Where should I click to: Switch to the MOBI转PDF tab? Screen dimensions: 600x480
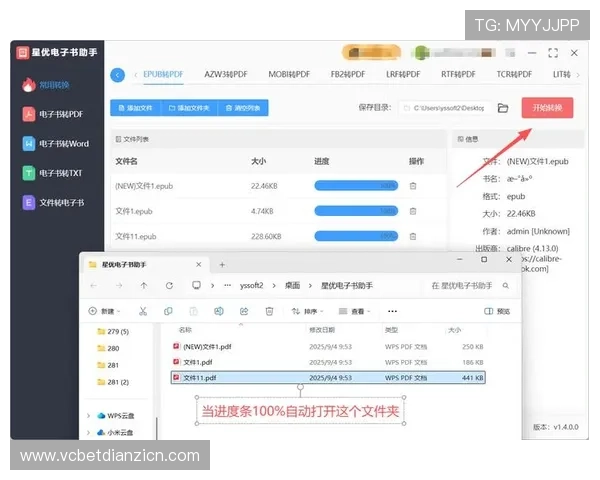tap(289, 74)
